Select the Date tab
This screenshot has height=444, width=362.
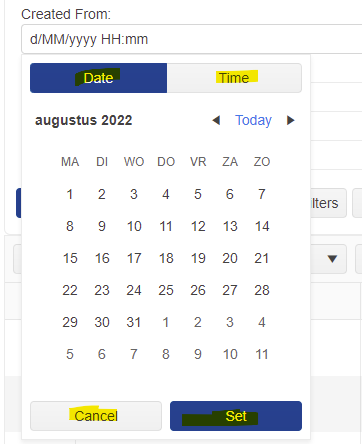pos(98,78)
